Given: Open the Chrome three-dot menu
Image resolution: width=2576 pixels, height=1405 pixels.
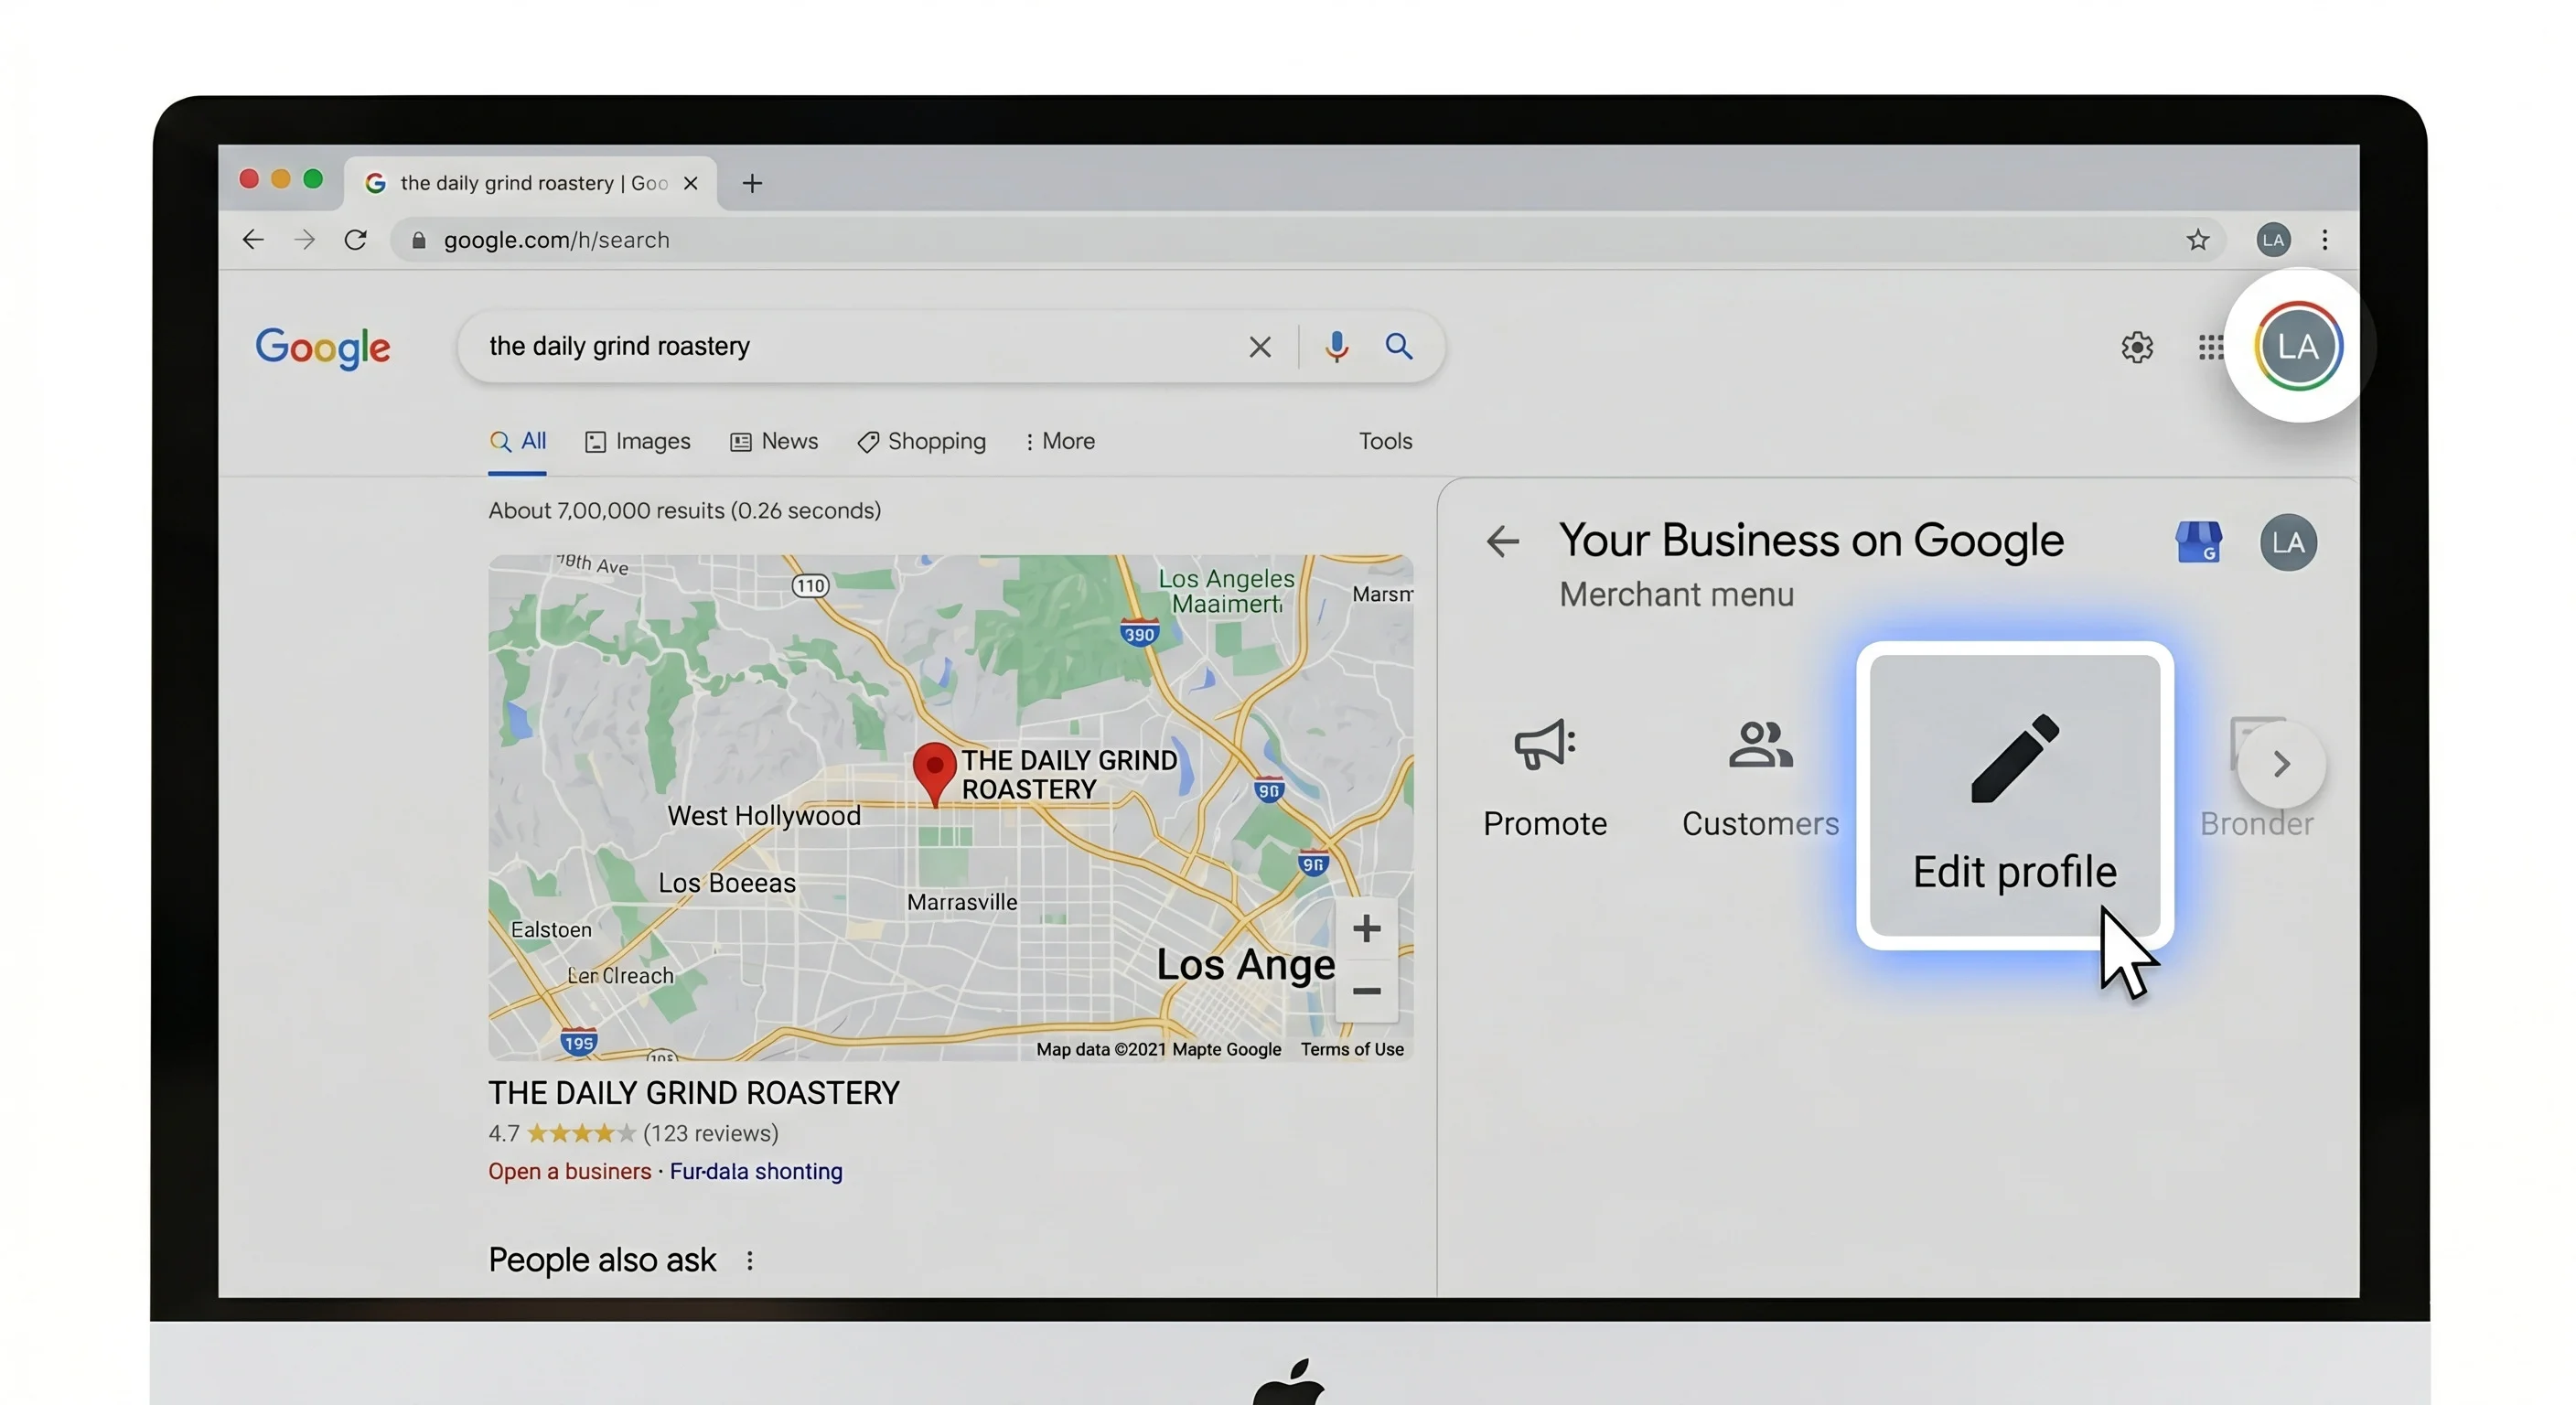Looking at the screenshot, I should pyautogui.click(x=2324, y=240).
